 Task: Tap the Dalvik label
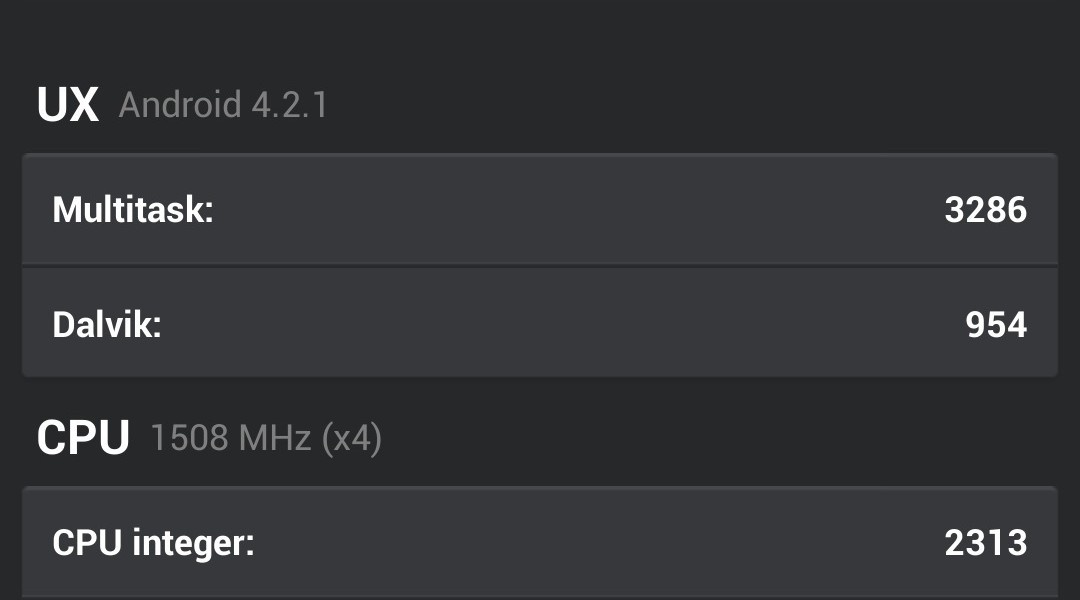[107, 325]
